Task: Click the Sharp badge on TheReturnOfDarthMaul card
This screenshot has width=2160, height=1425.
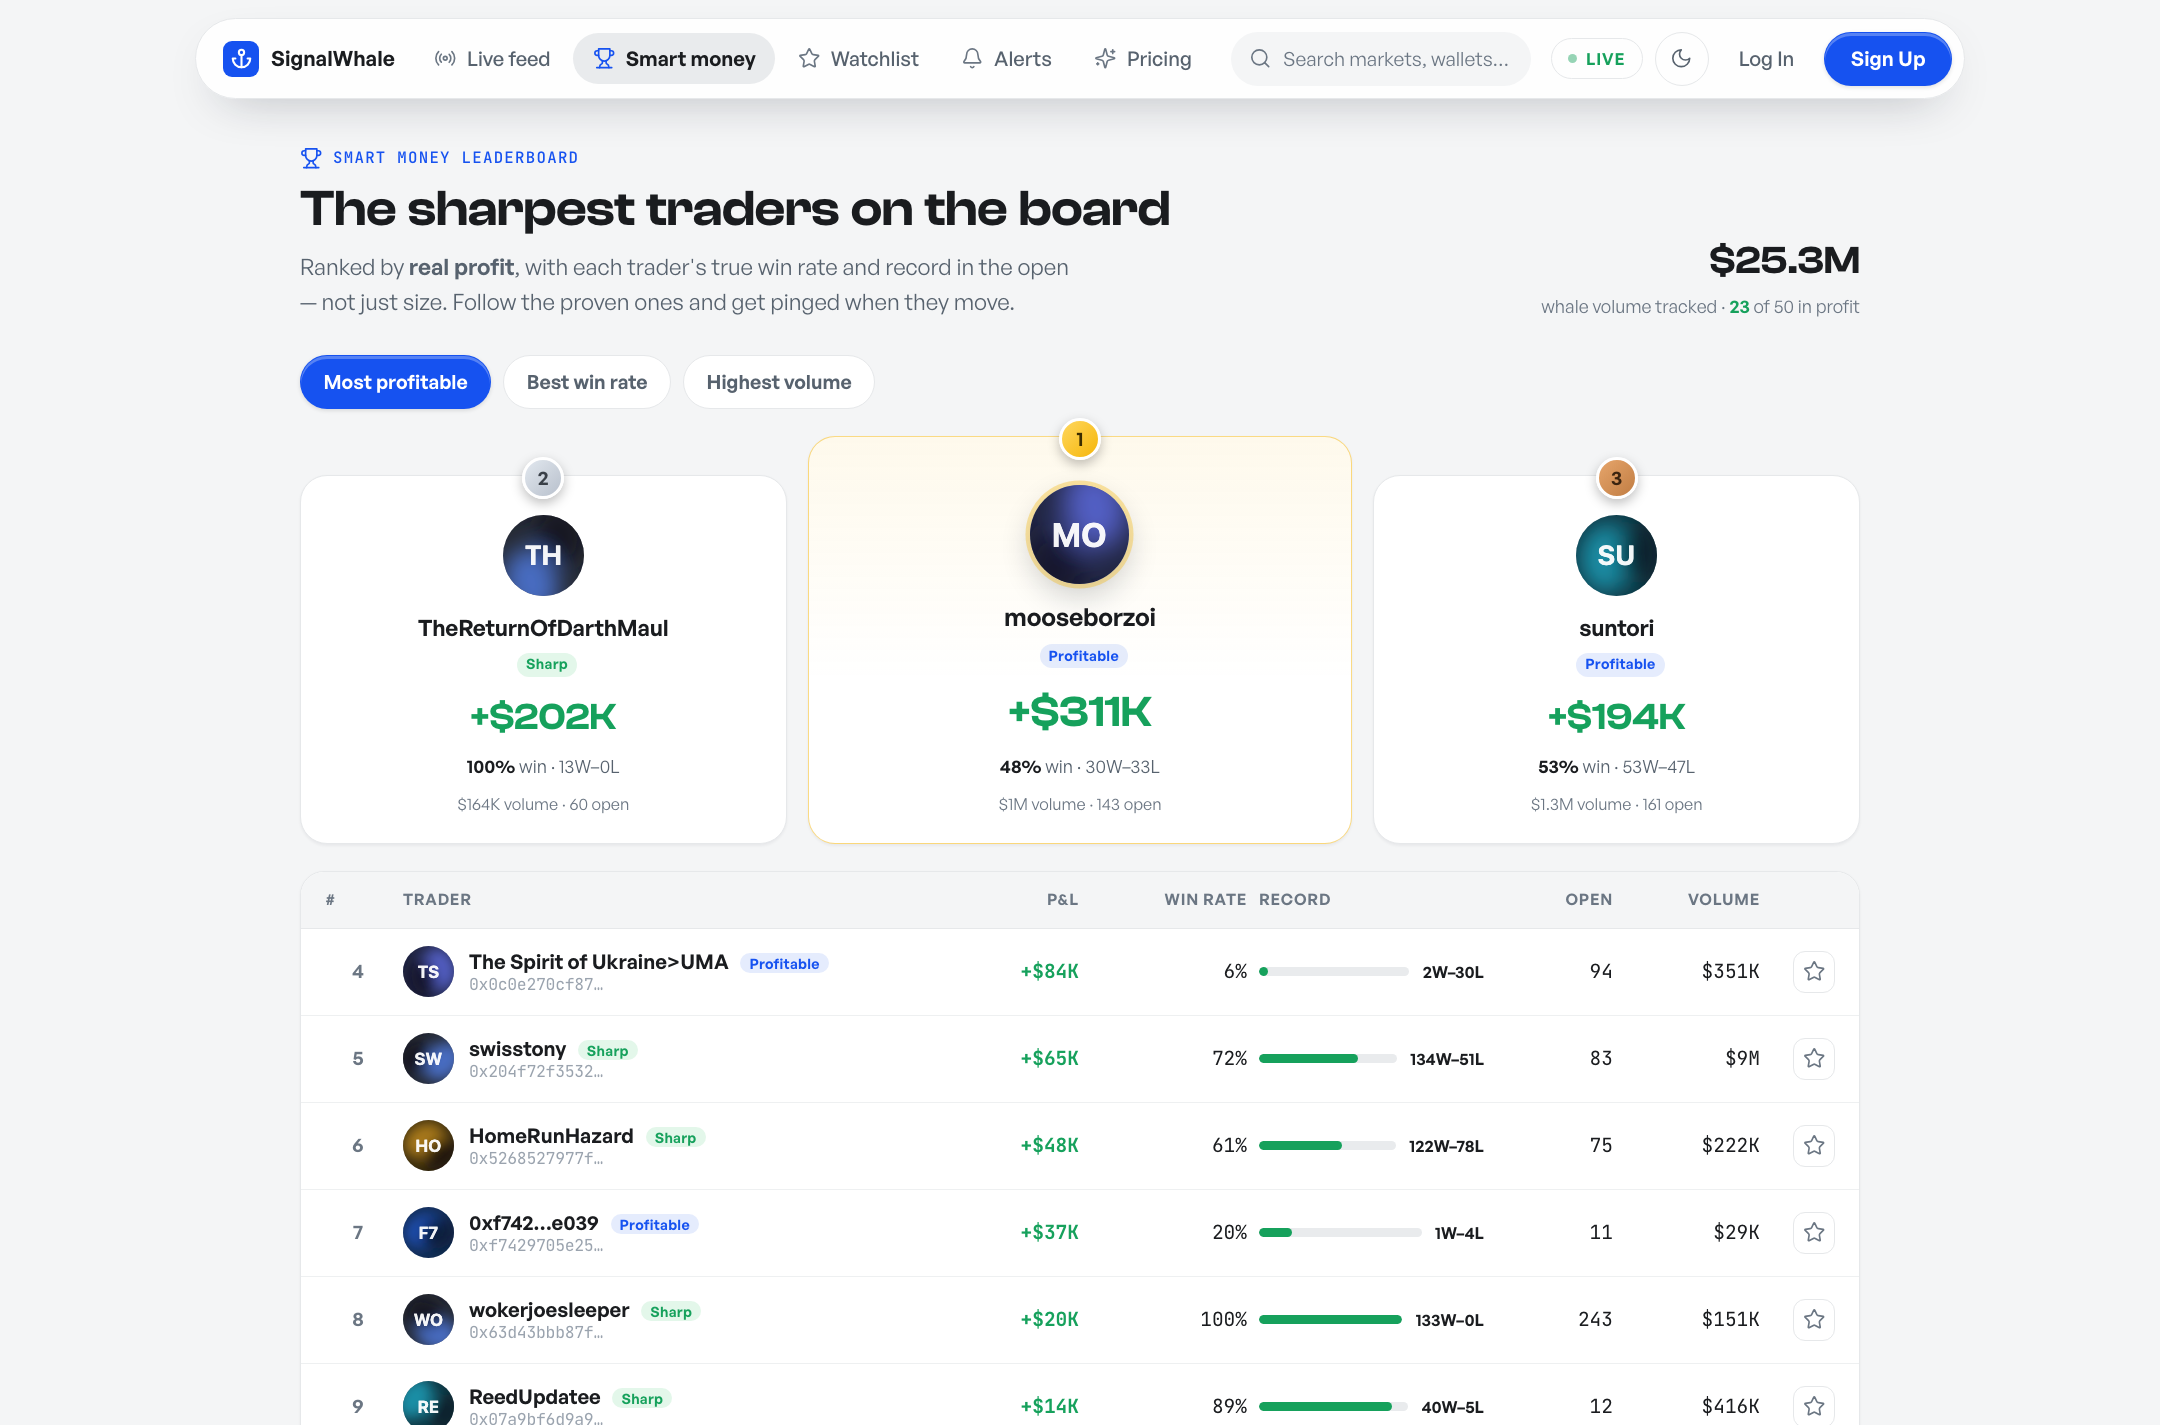Action: [546, 664]
